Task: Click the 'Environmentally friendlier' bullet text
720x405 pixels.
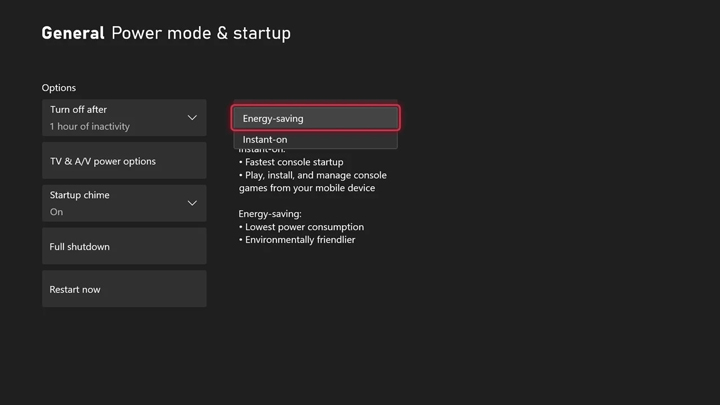Action: click(x=300, y=240)
